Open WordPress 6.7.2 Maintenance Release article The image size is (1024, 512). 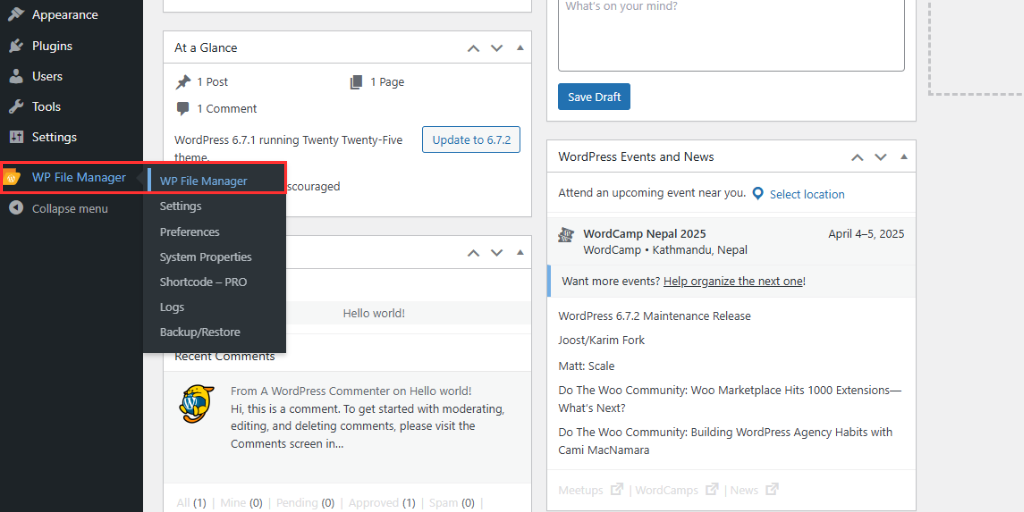pyautogui.click(x=654, y=316)
